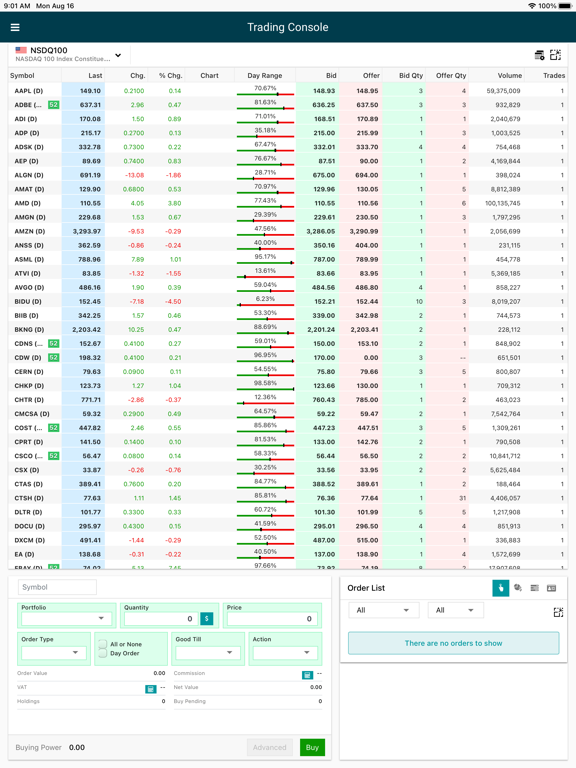Sort by the % Chg. column header
Screen dimensions: 576x768
click(x=170, y=75)
